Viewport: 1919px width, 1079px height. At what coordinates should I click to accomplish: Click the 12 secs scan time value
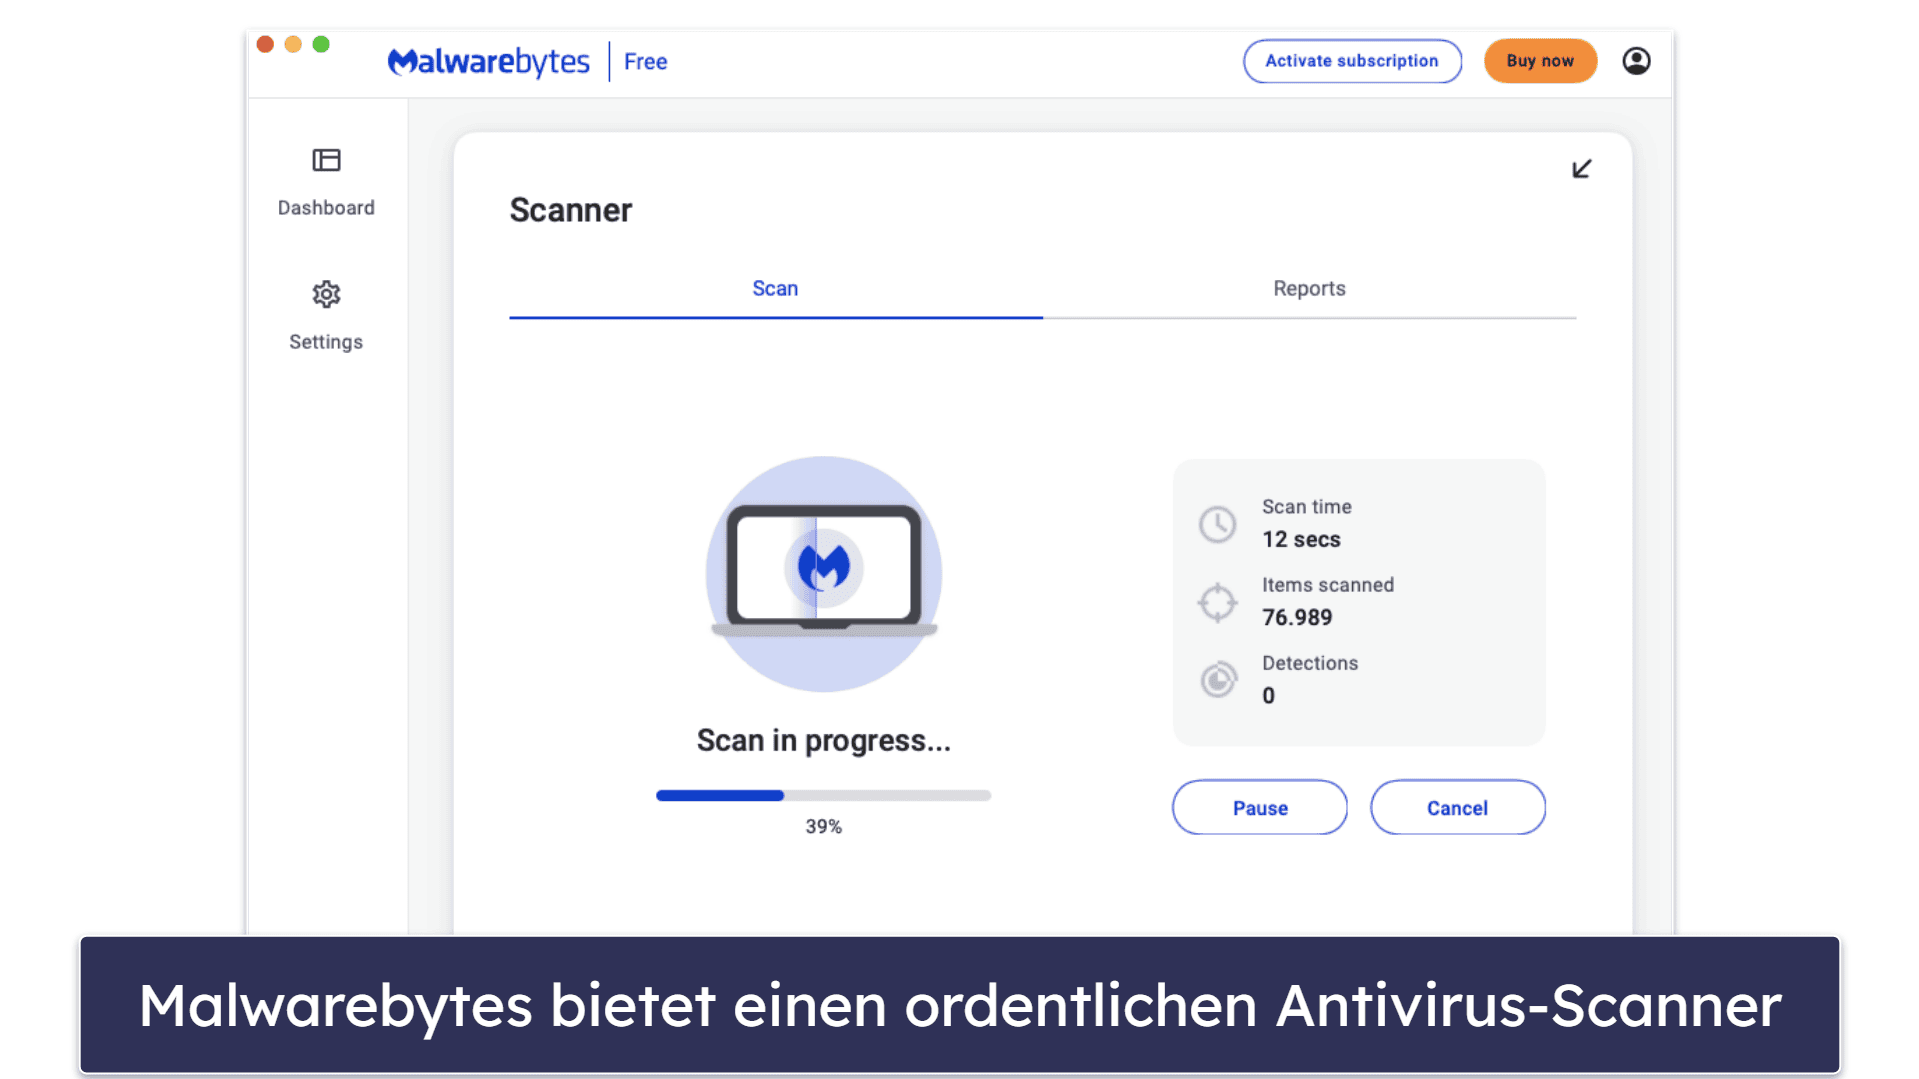(x=1301, y=540)
